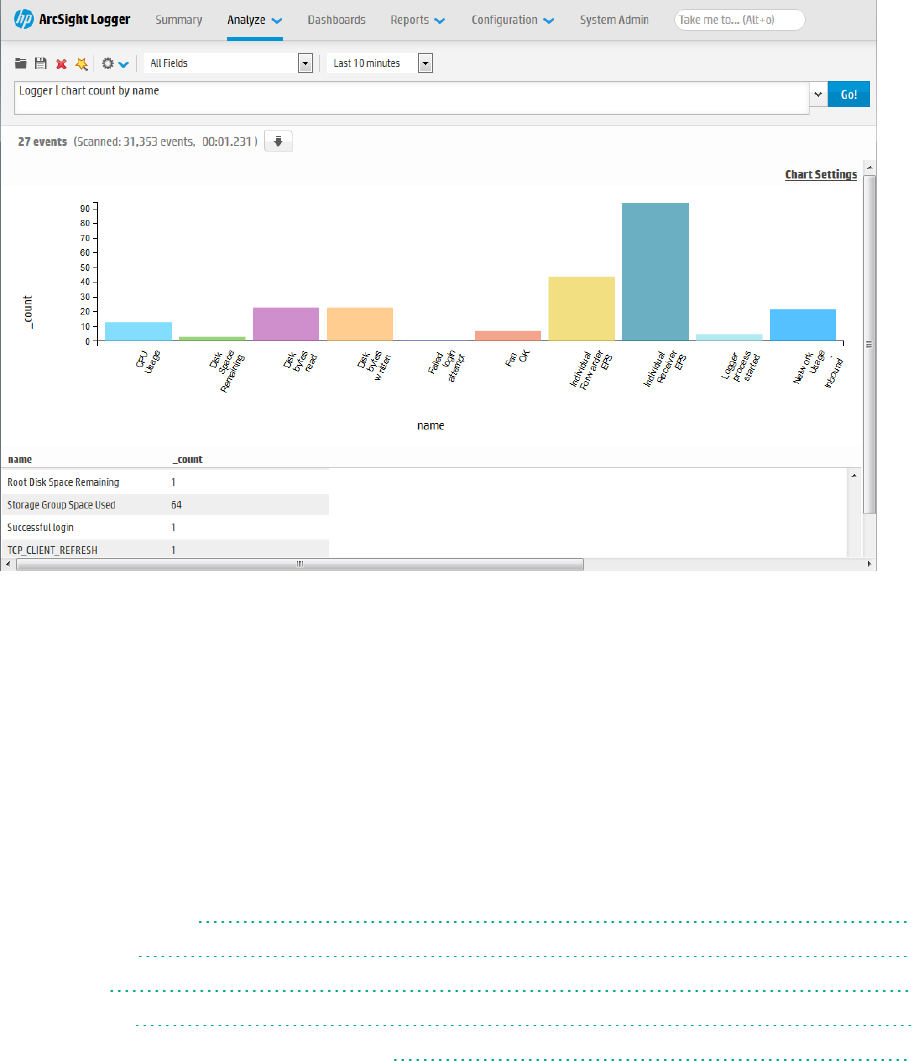
Task: Export results with the download arrow icon
Action: pyautogui.click(x=278, y=141)
